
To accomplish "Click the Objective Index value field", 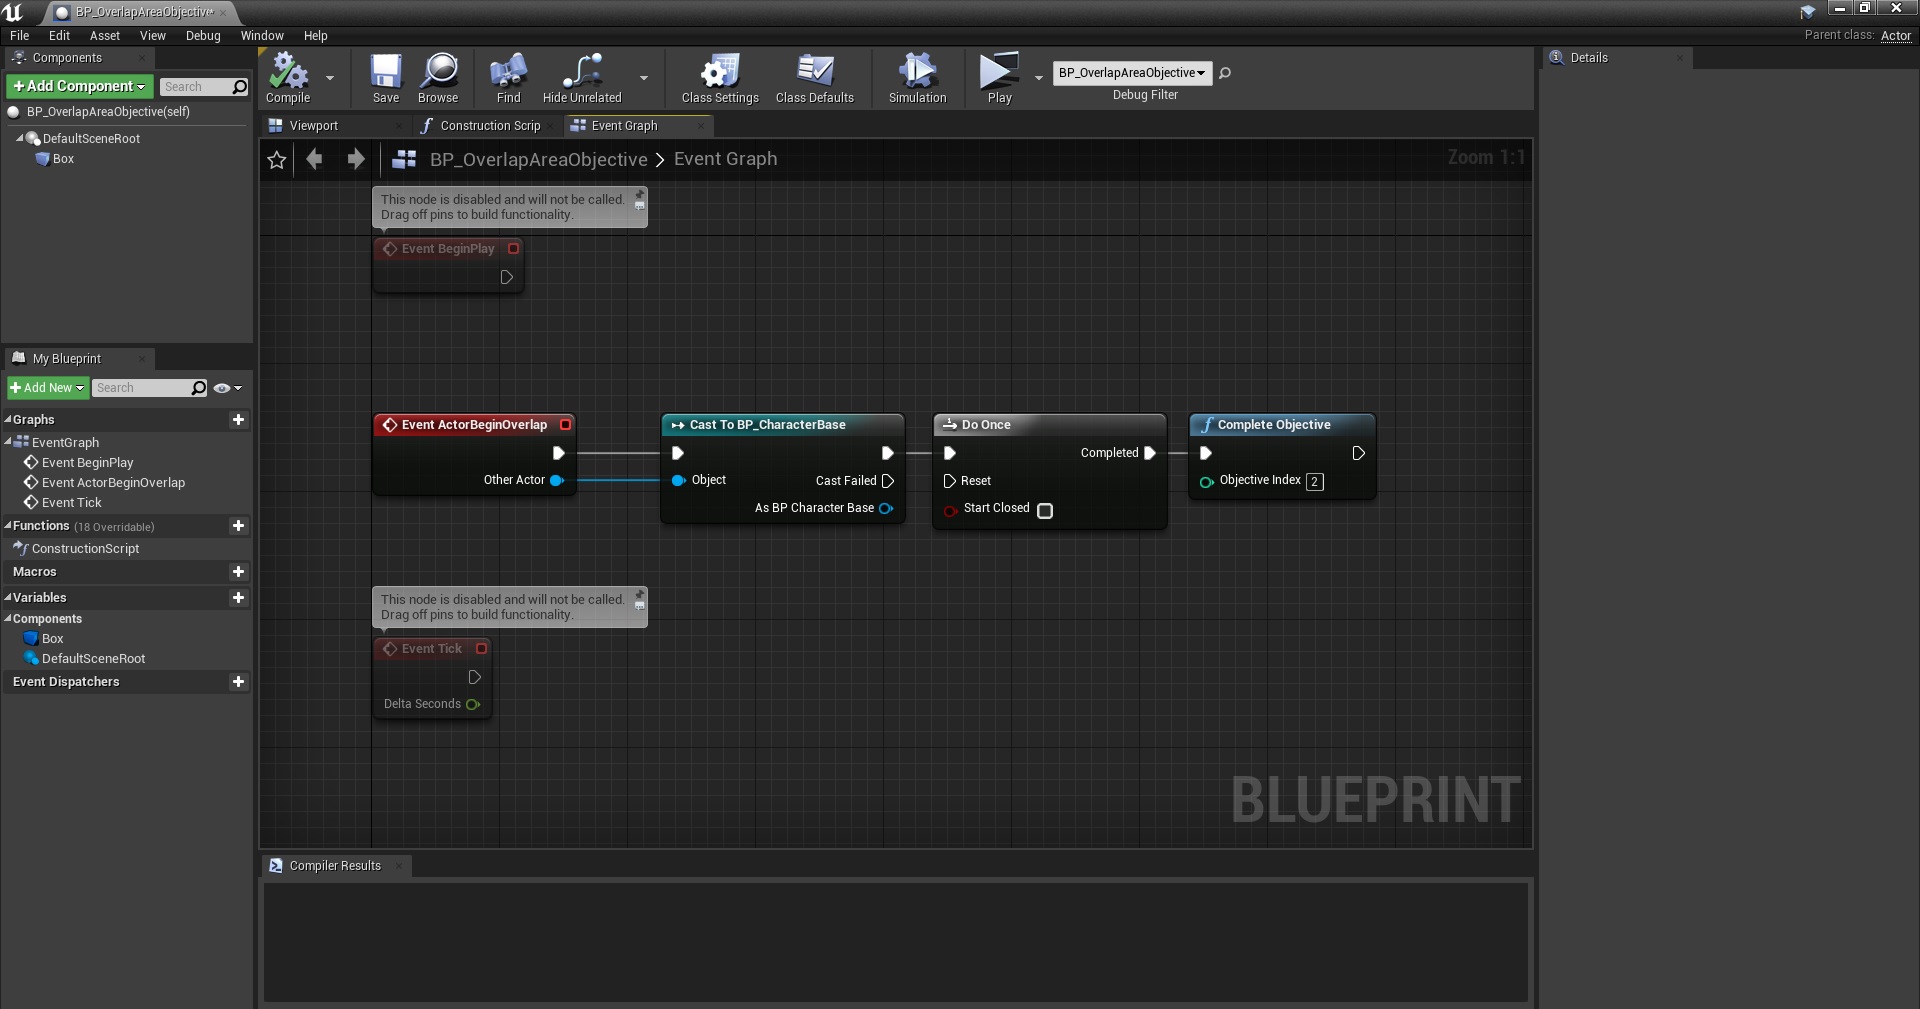I will click(1314, 482).
